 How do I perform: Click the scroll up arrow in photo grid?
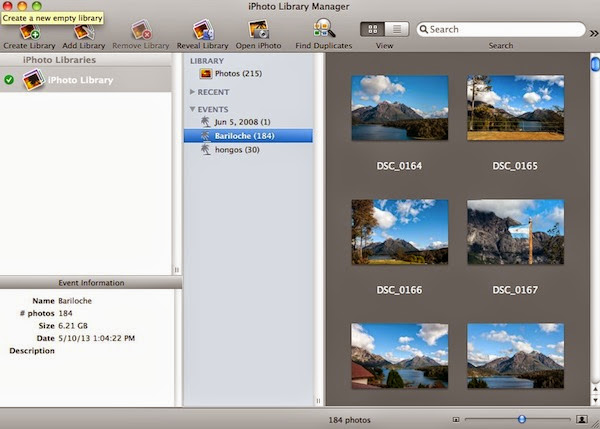pyautogui.click(x=595, y=389)
